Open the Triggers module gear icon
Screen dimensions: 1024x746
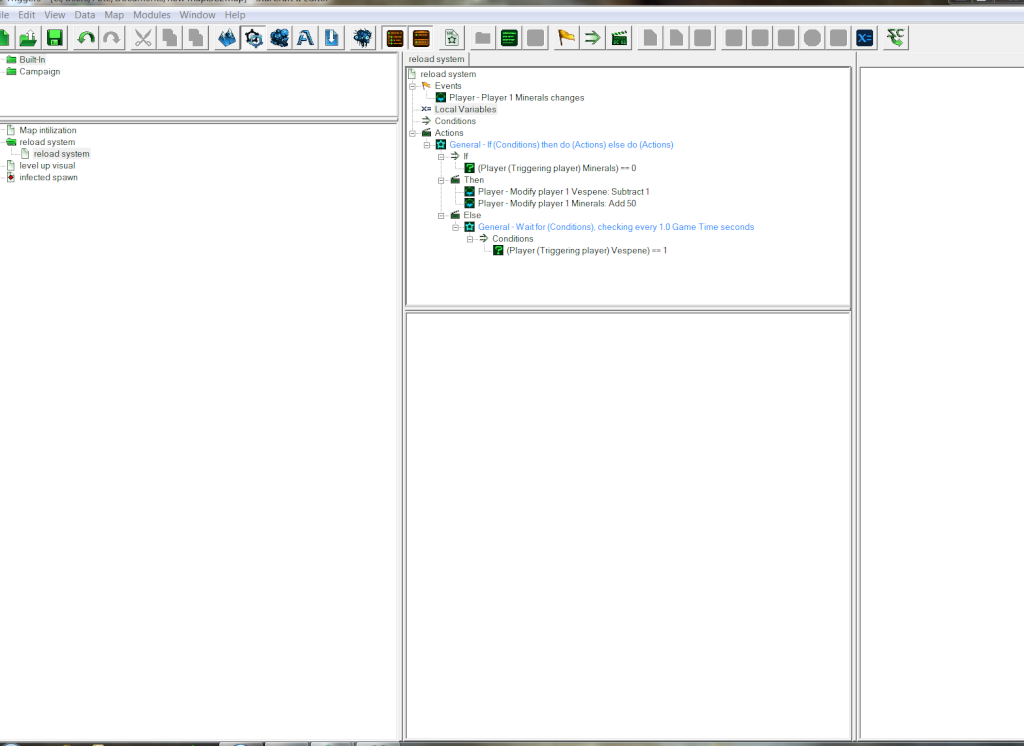coord(253,38)
